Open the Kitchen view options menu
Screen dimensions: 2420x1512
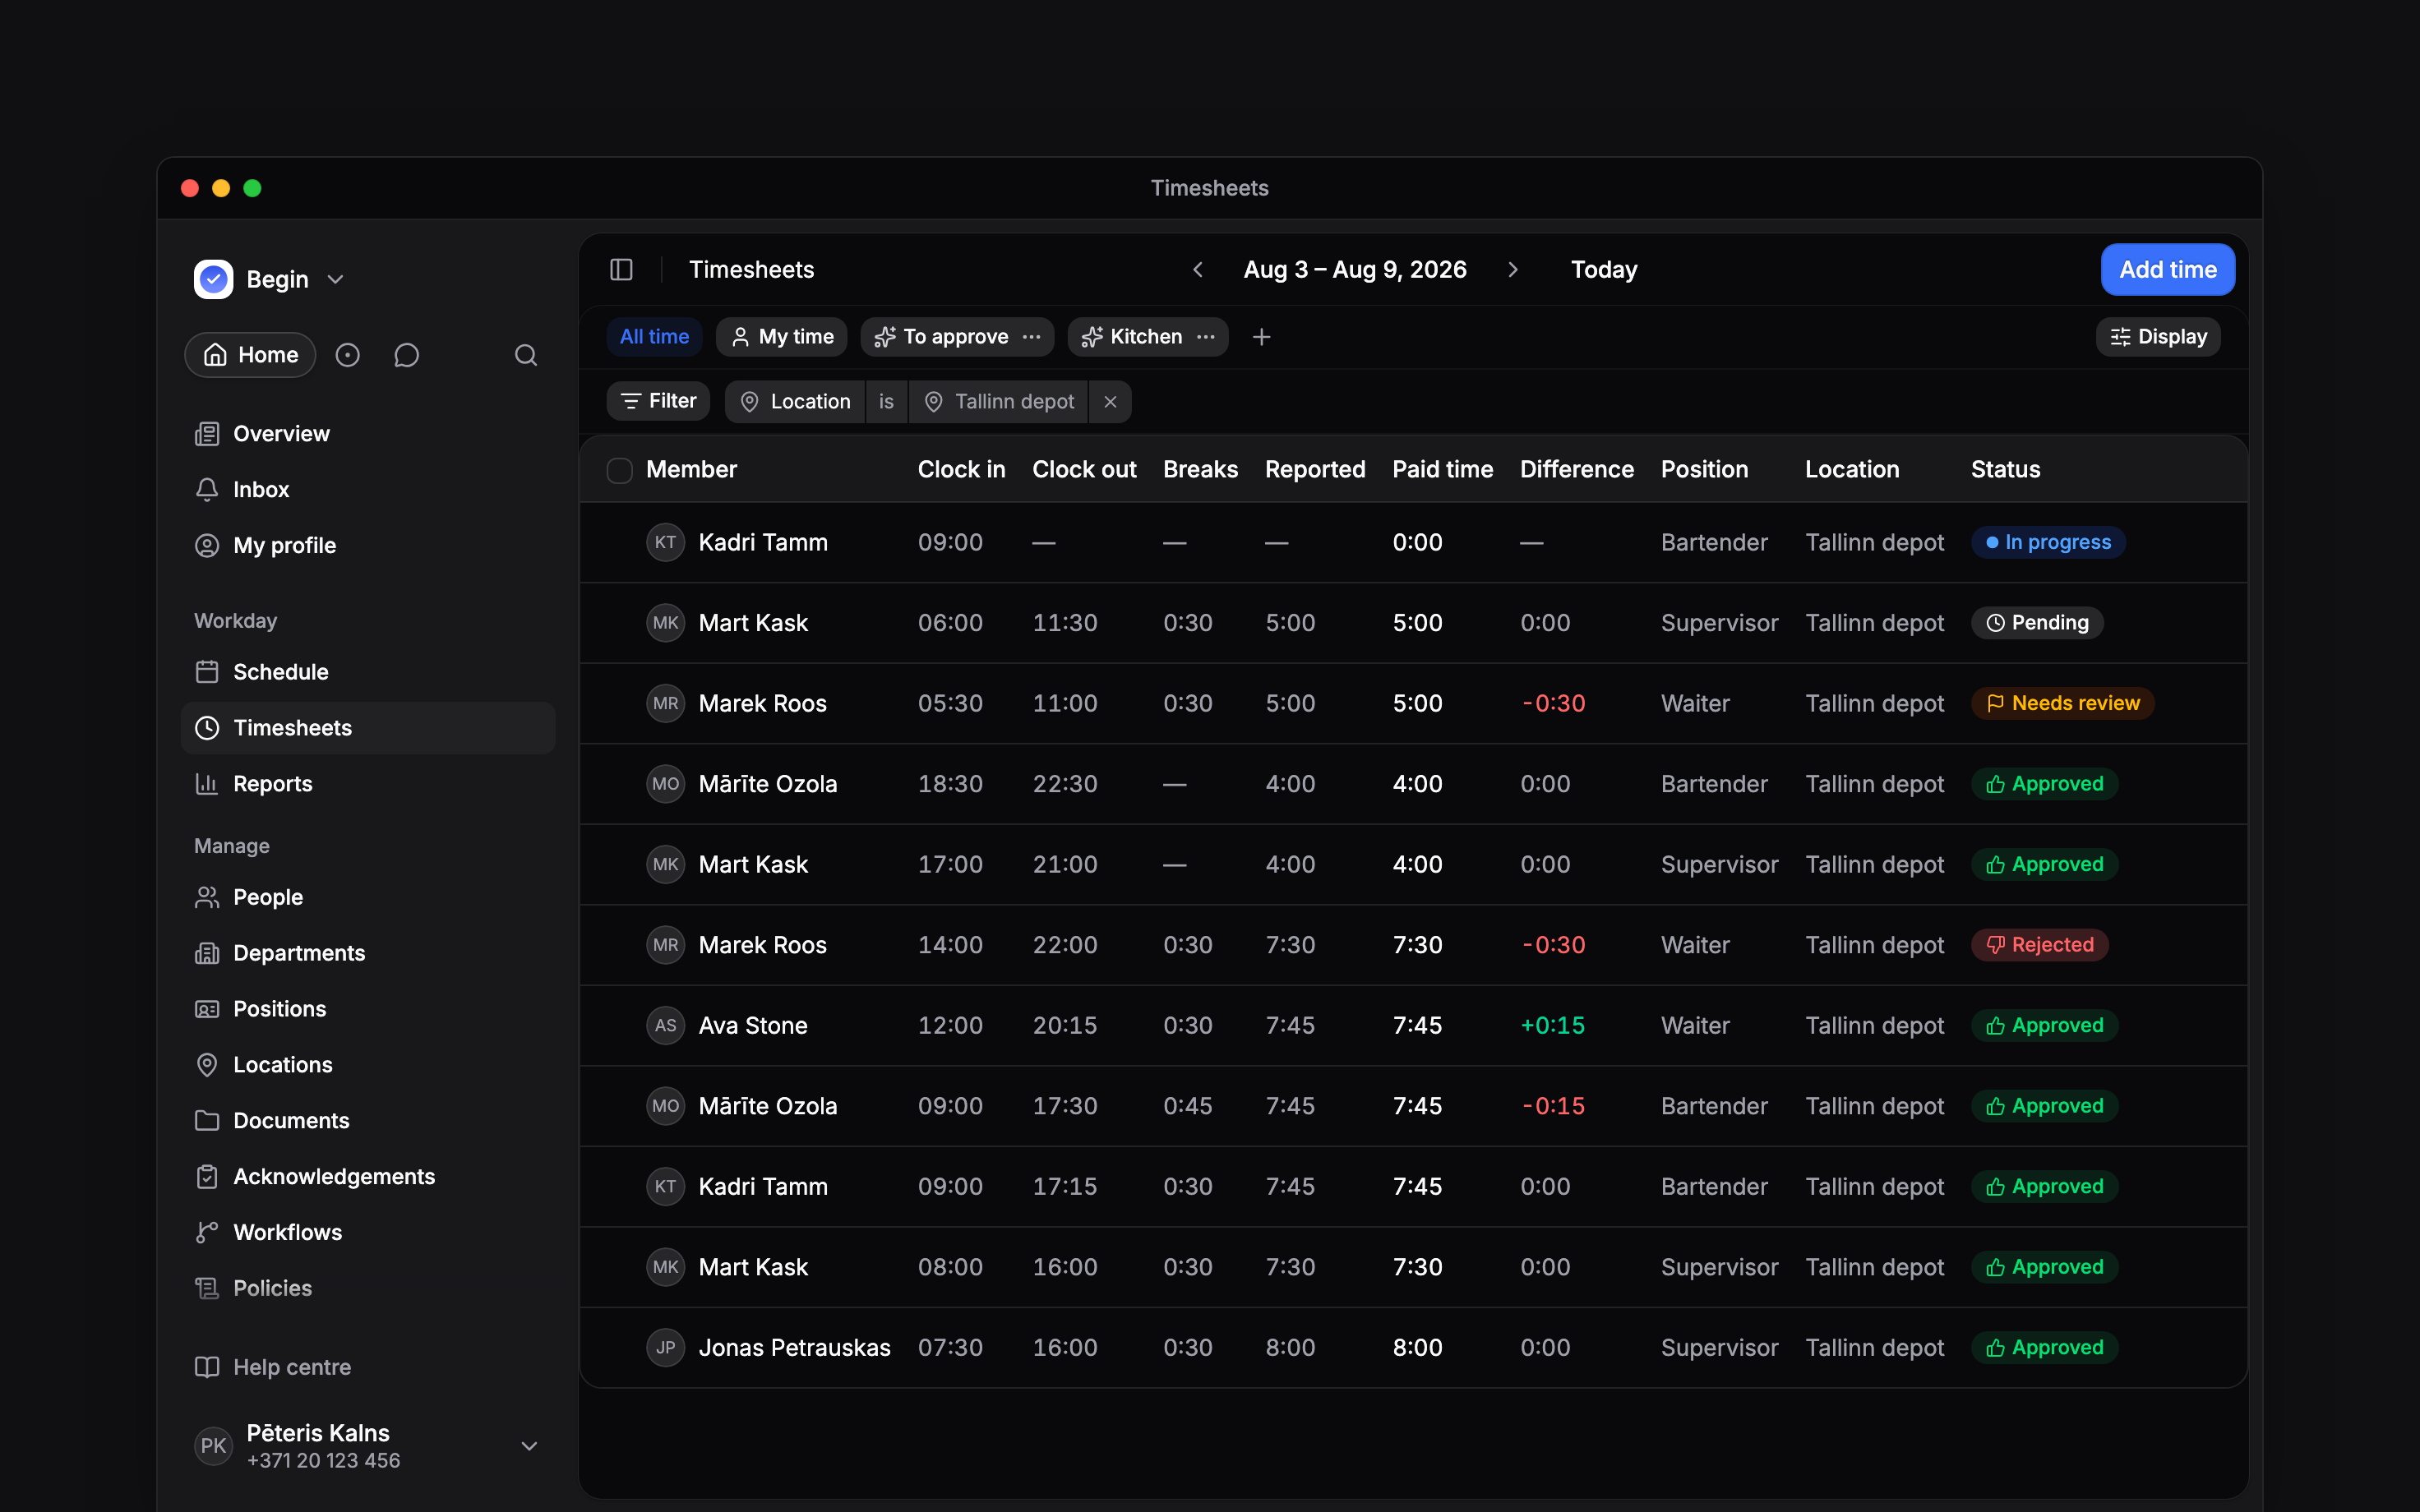(1206, 337)
